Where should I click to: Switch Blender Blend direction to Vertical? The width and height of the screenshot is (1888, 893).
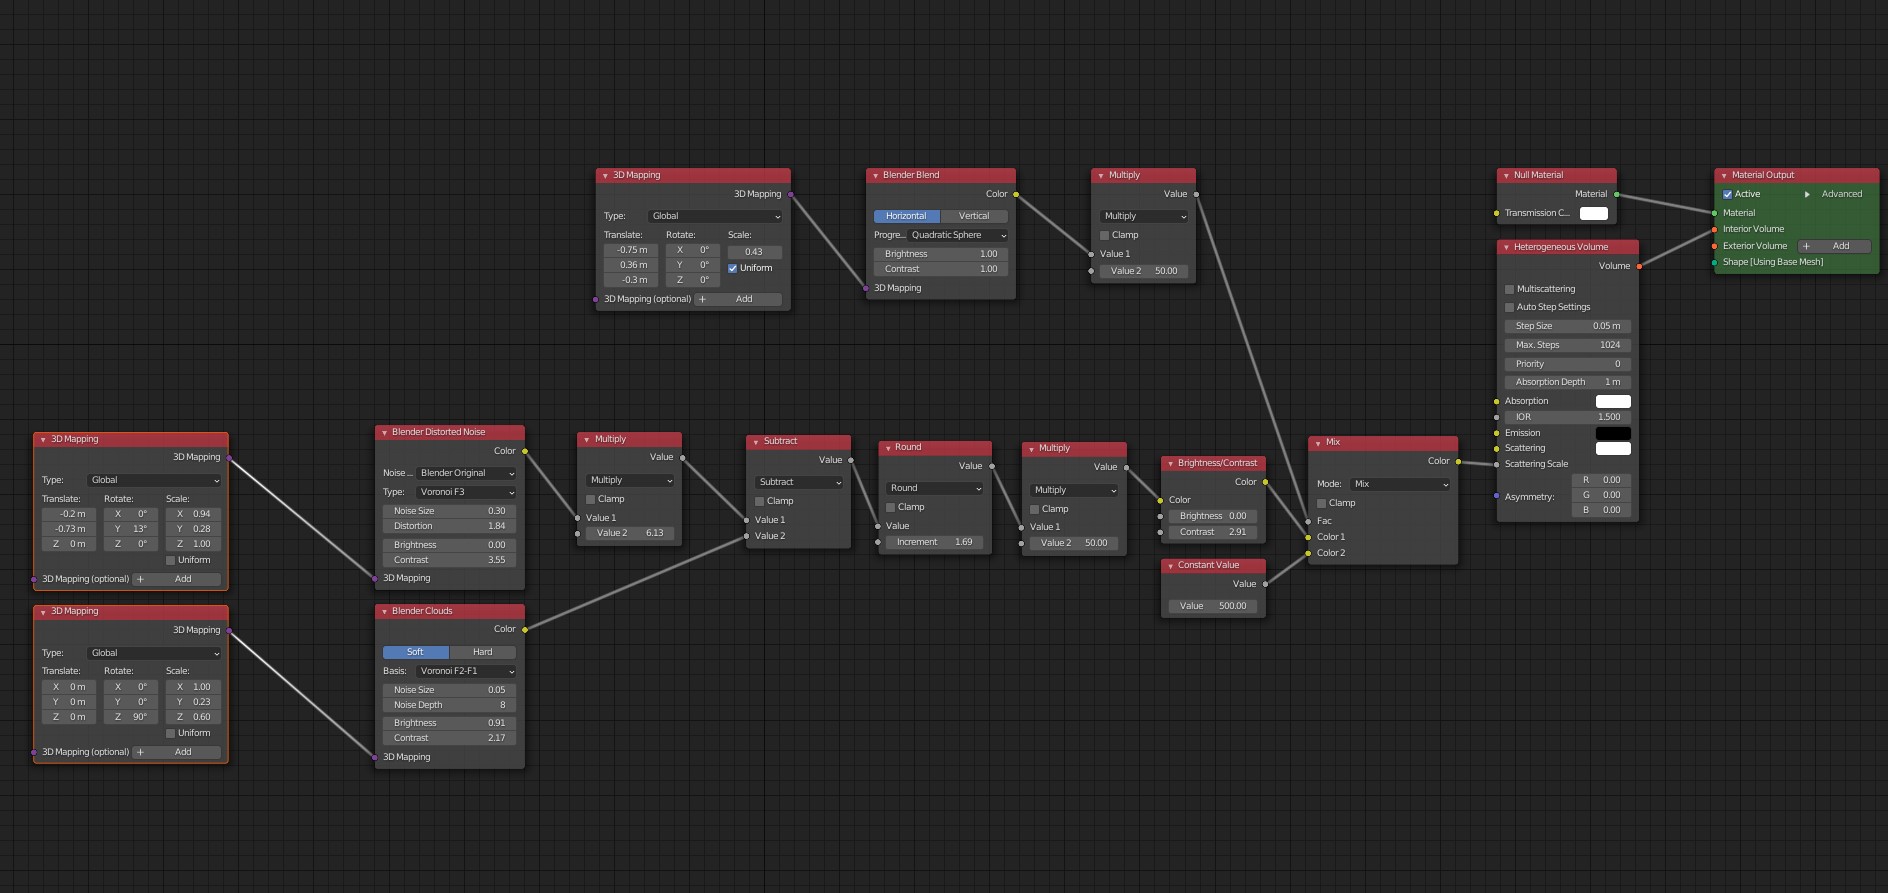973,216
